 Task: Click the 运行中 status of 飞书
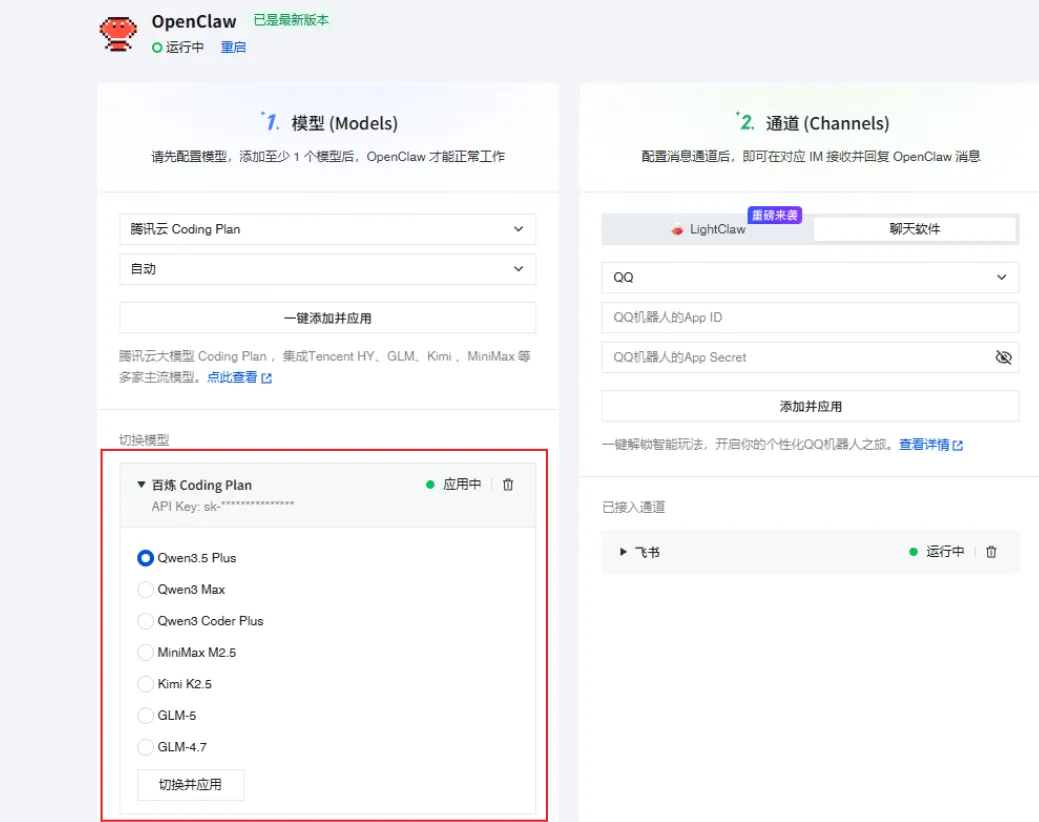tap(945, 552)
